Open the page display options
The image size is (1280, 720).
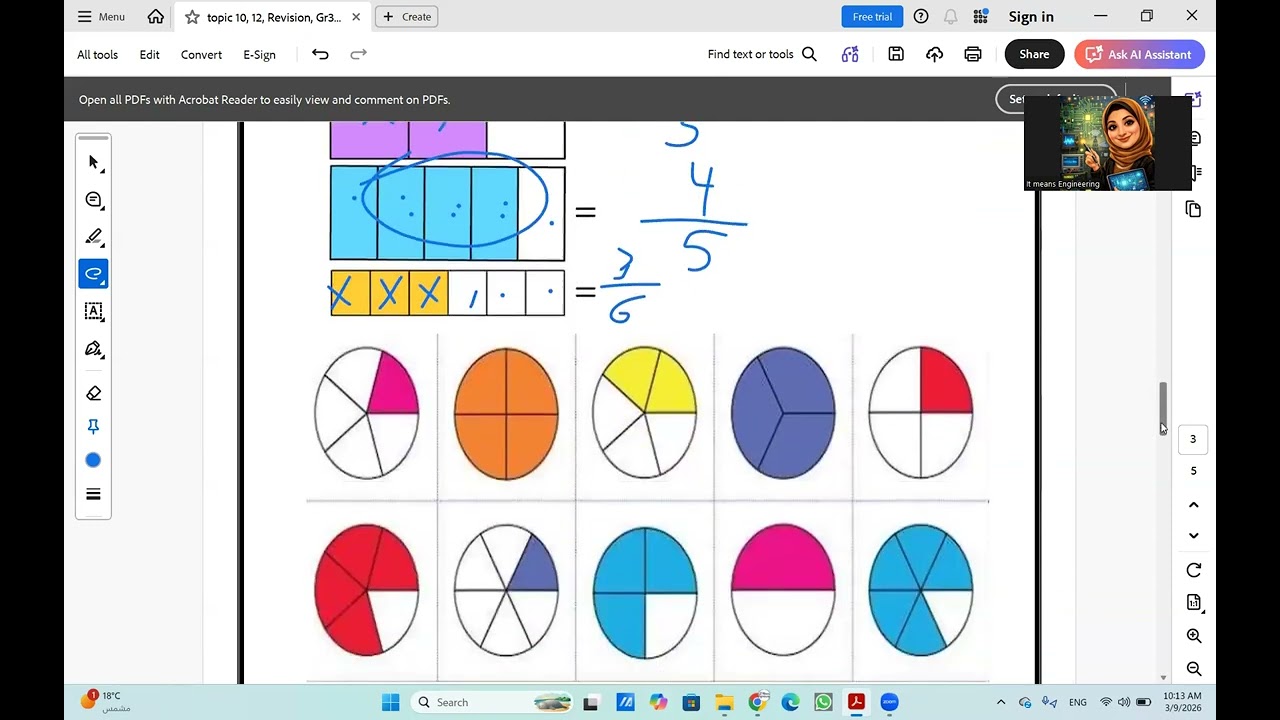pyautogui.click(x=1193, y=602)
